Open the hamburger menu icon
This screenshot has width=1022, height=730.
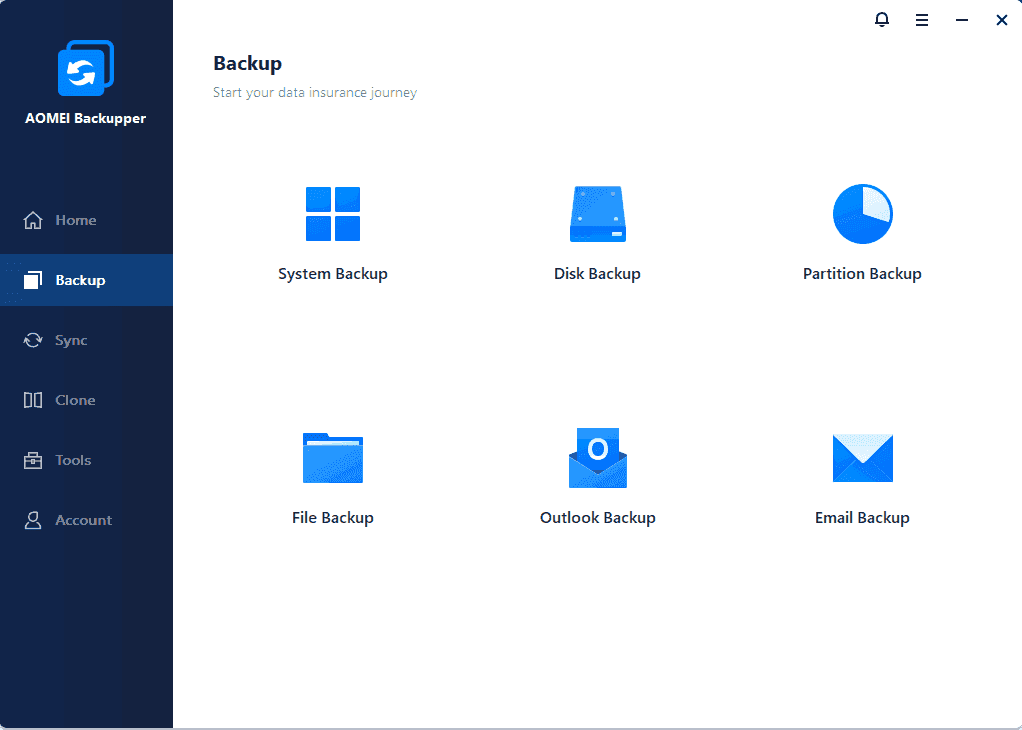coord(922,20)
